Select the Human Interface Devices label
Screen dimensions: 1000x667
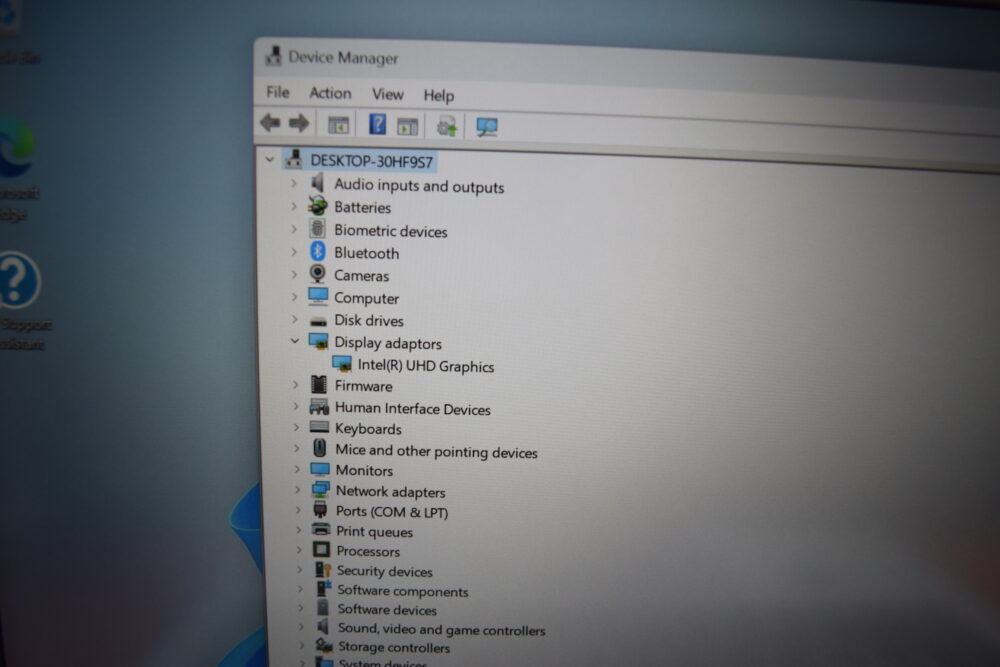click(413, 409)
